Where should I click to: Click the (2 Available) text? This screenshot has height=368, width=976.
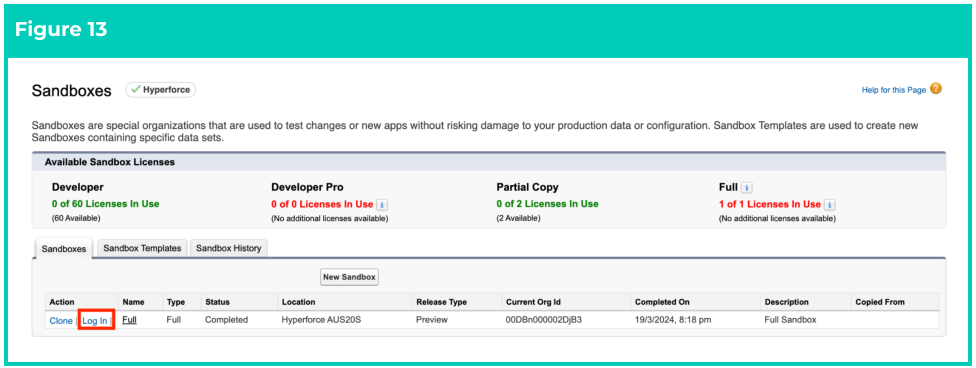tap(518, 219)
